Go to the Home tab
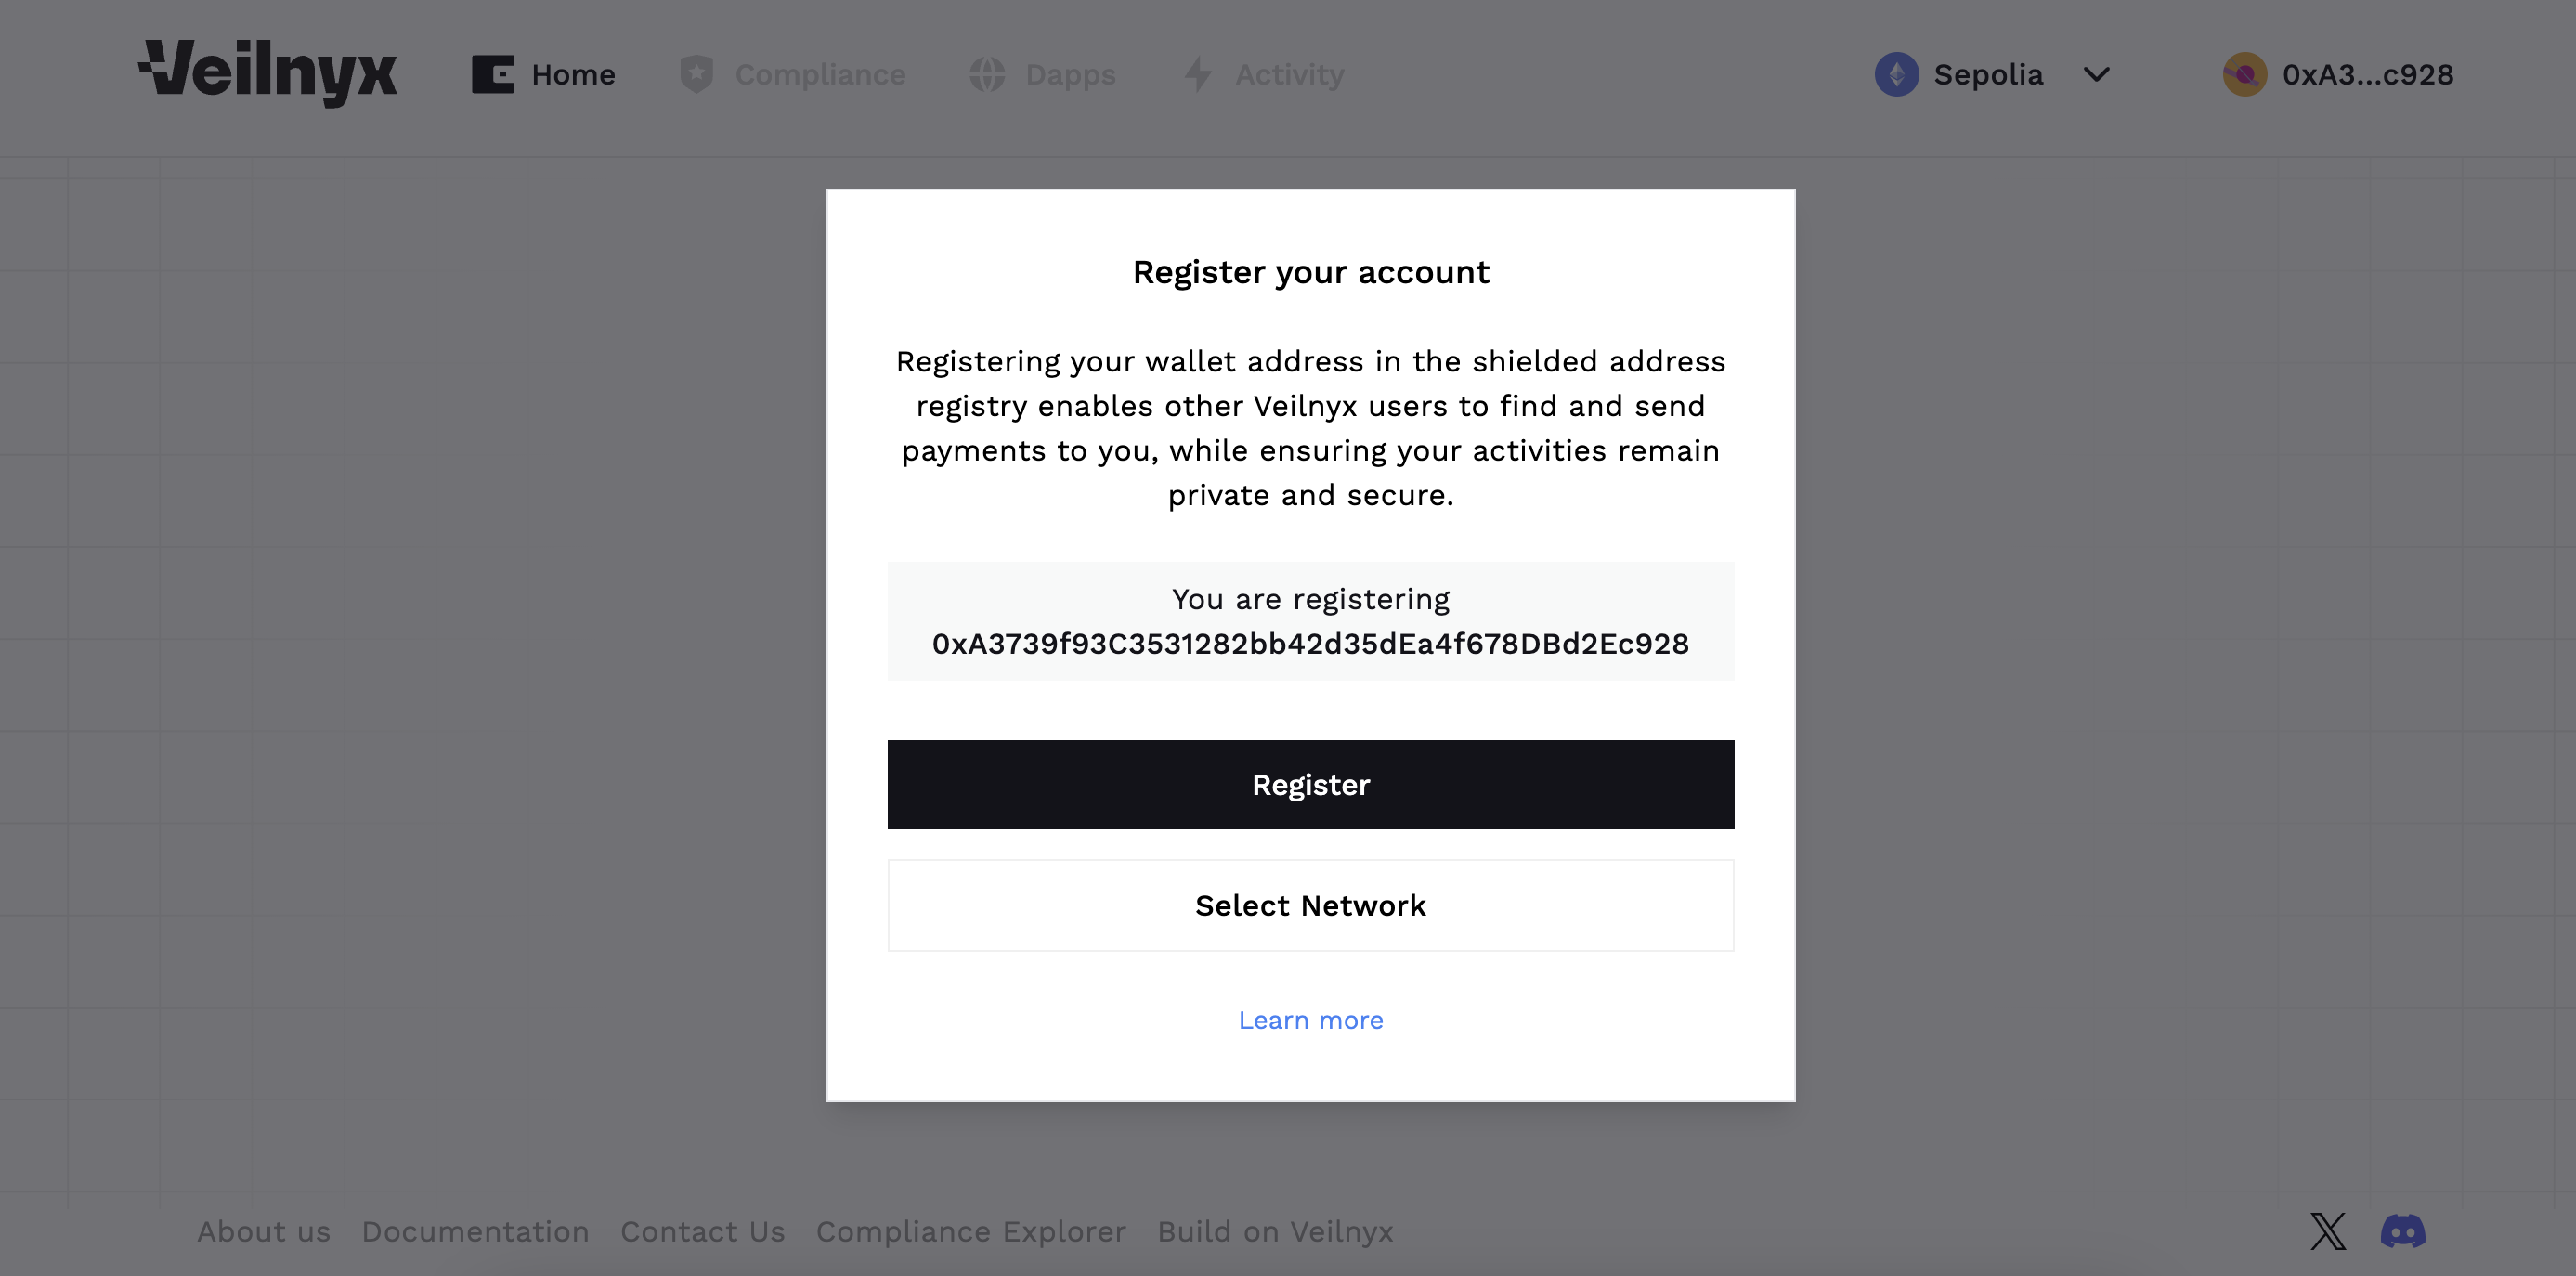 click(573, 74)
